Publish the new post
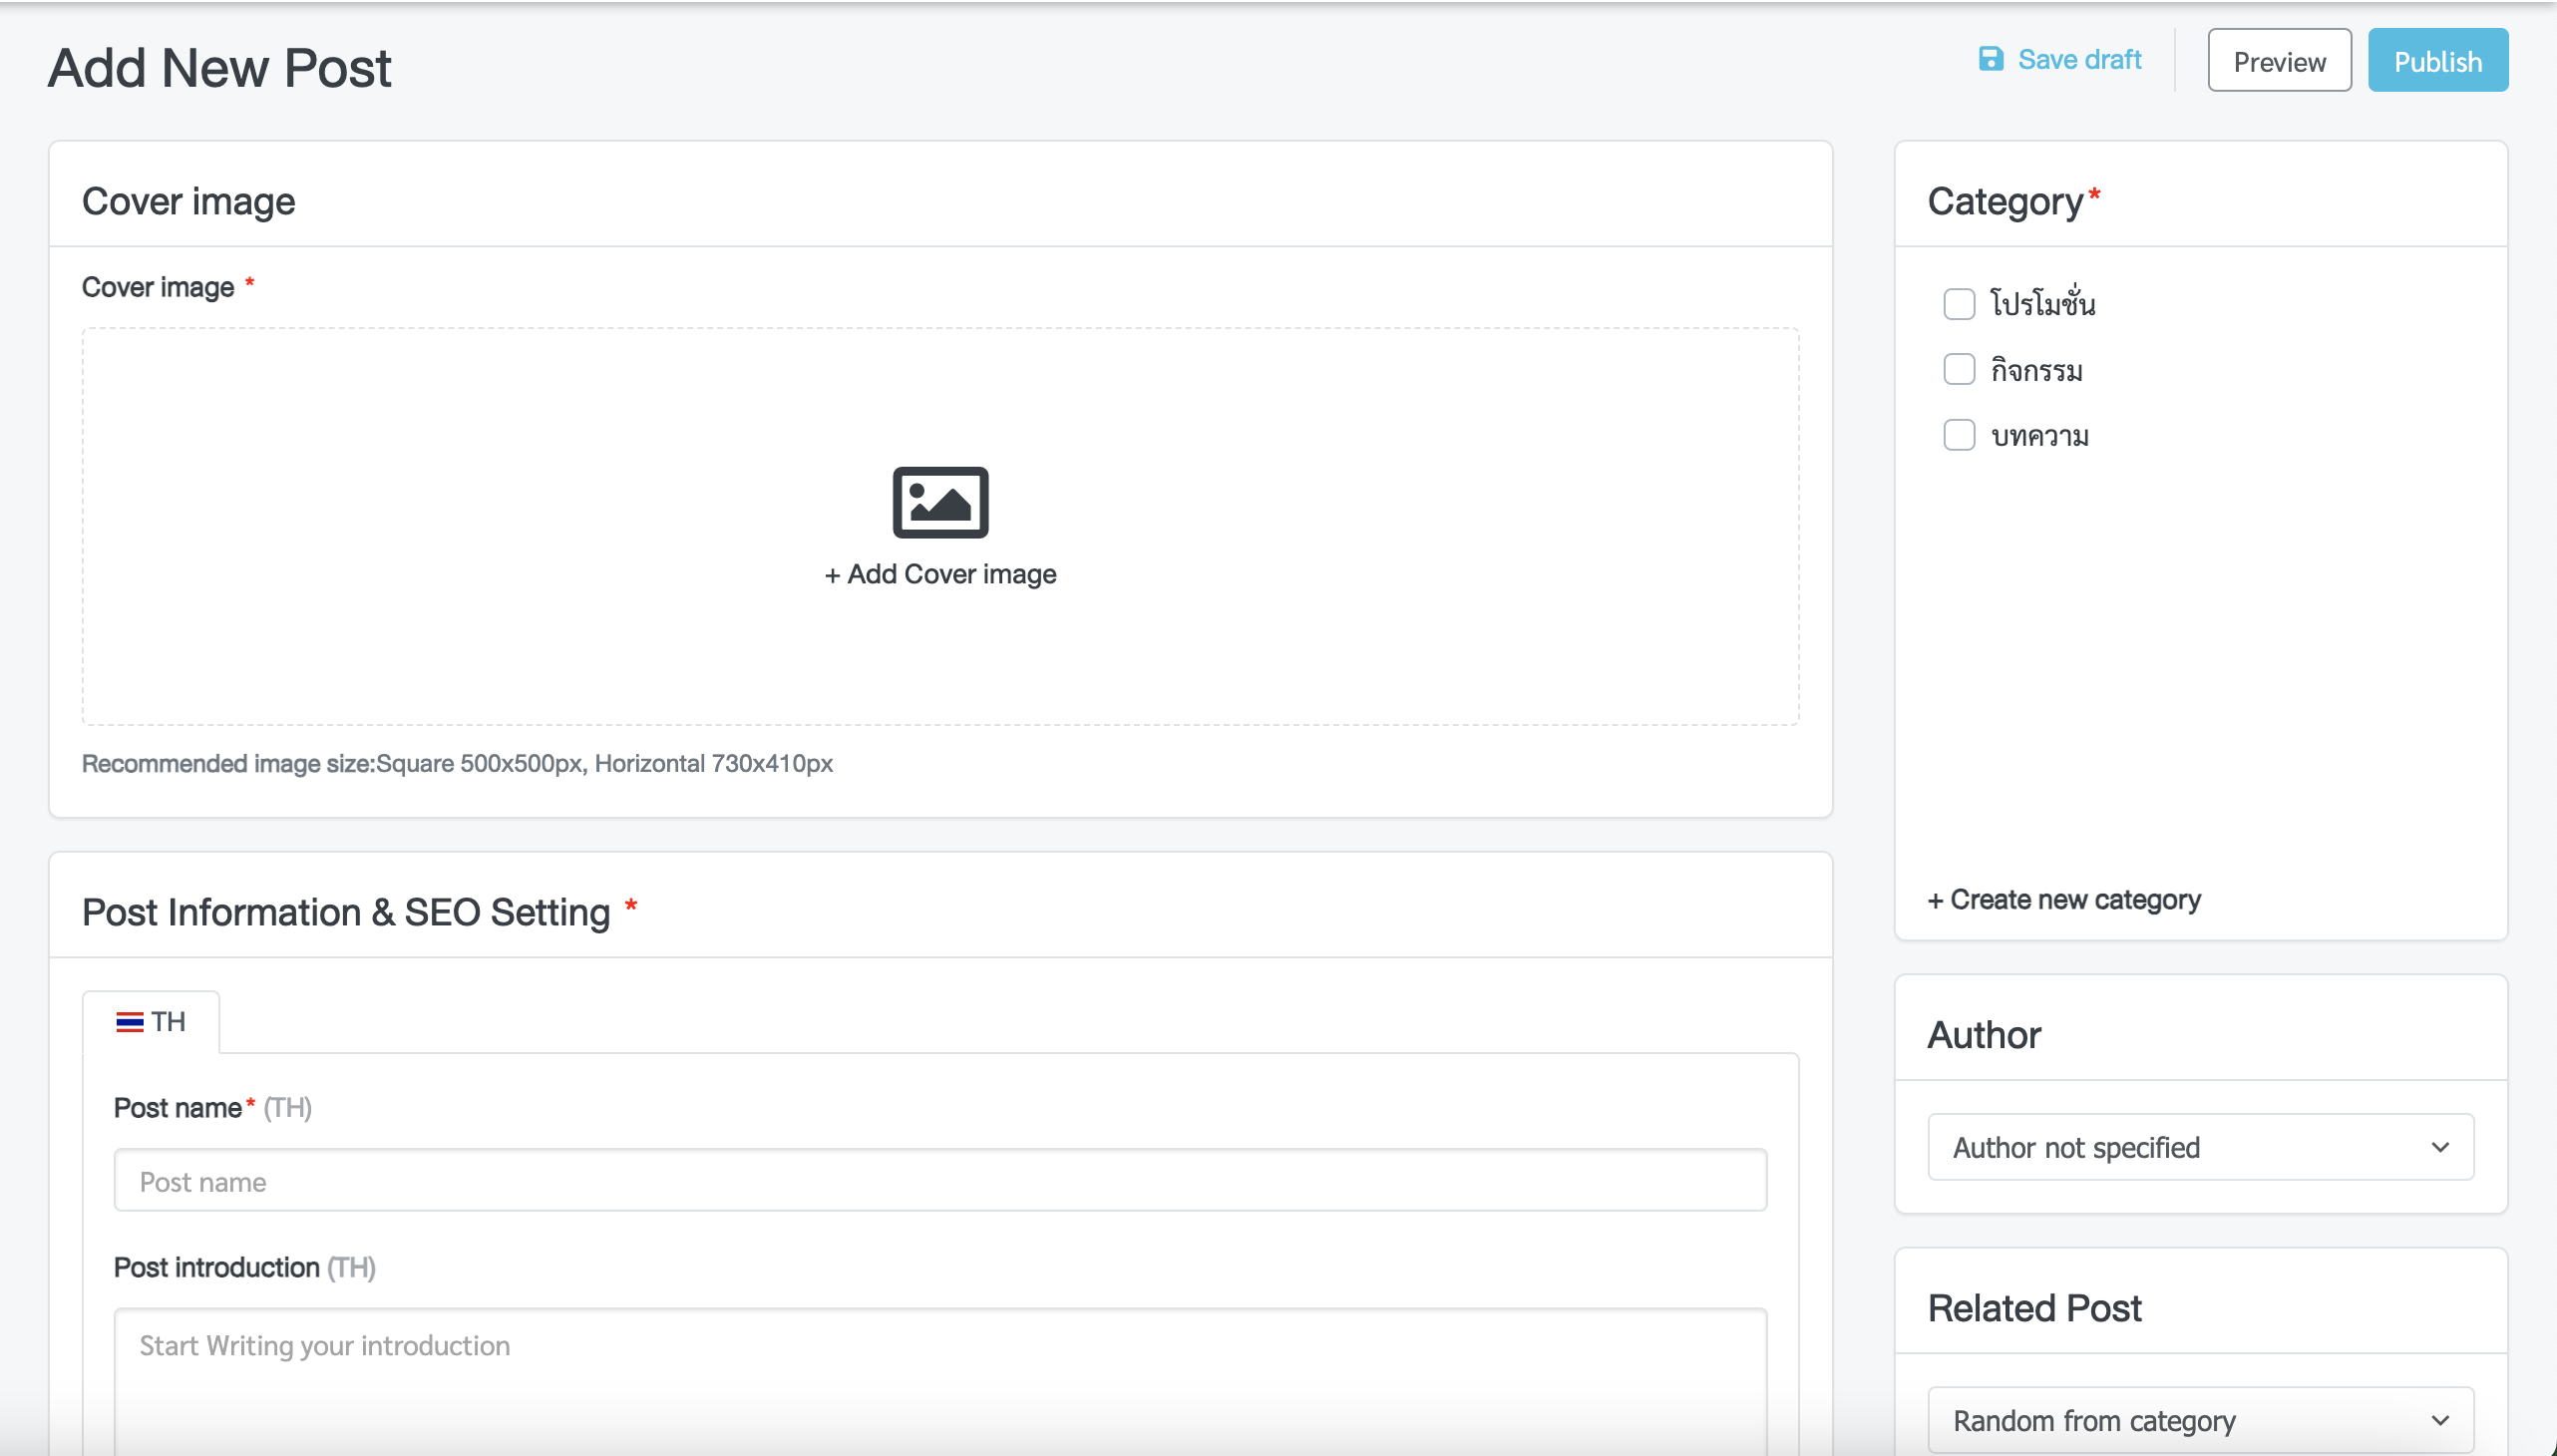 click(x=2437, y=61)
